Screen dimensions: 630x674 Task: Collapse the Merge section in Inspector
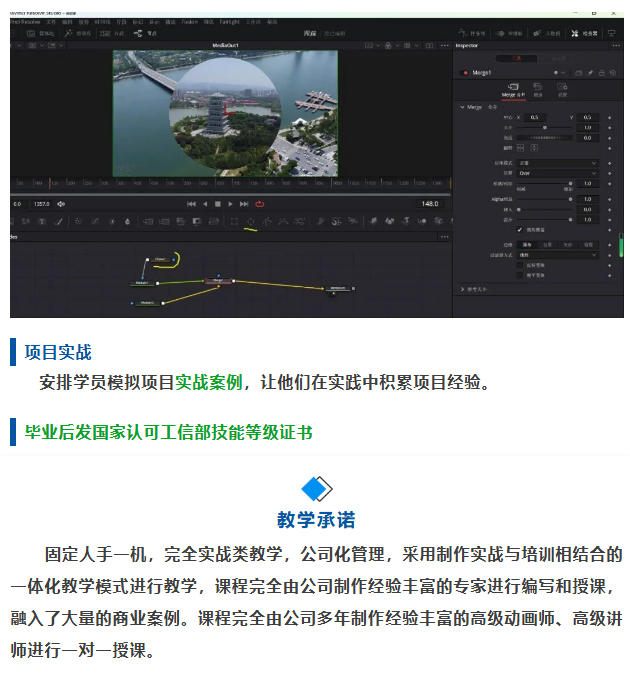click(x=462, y=107)
